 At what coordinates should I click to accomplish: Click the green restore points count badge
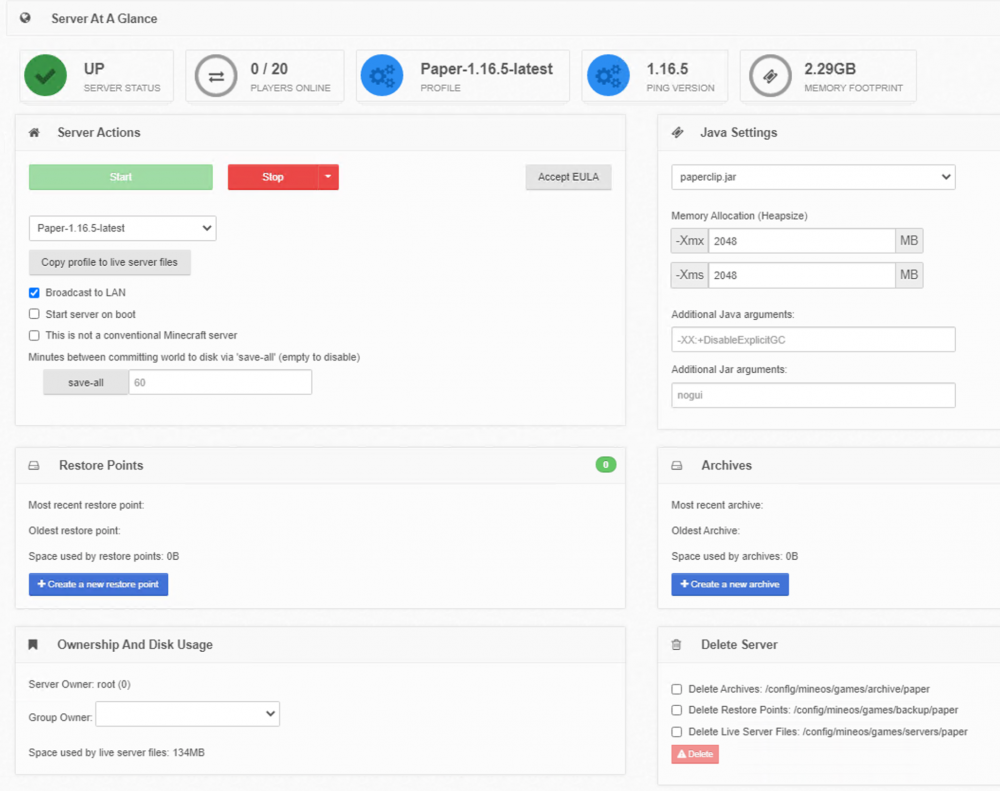pyautogui.click(x=606, y=464)
